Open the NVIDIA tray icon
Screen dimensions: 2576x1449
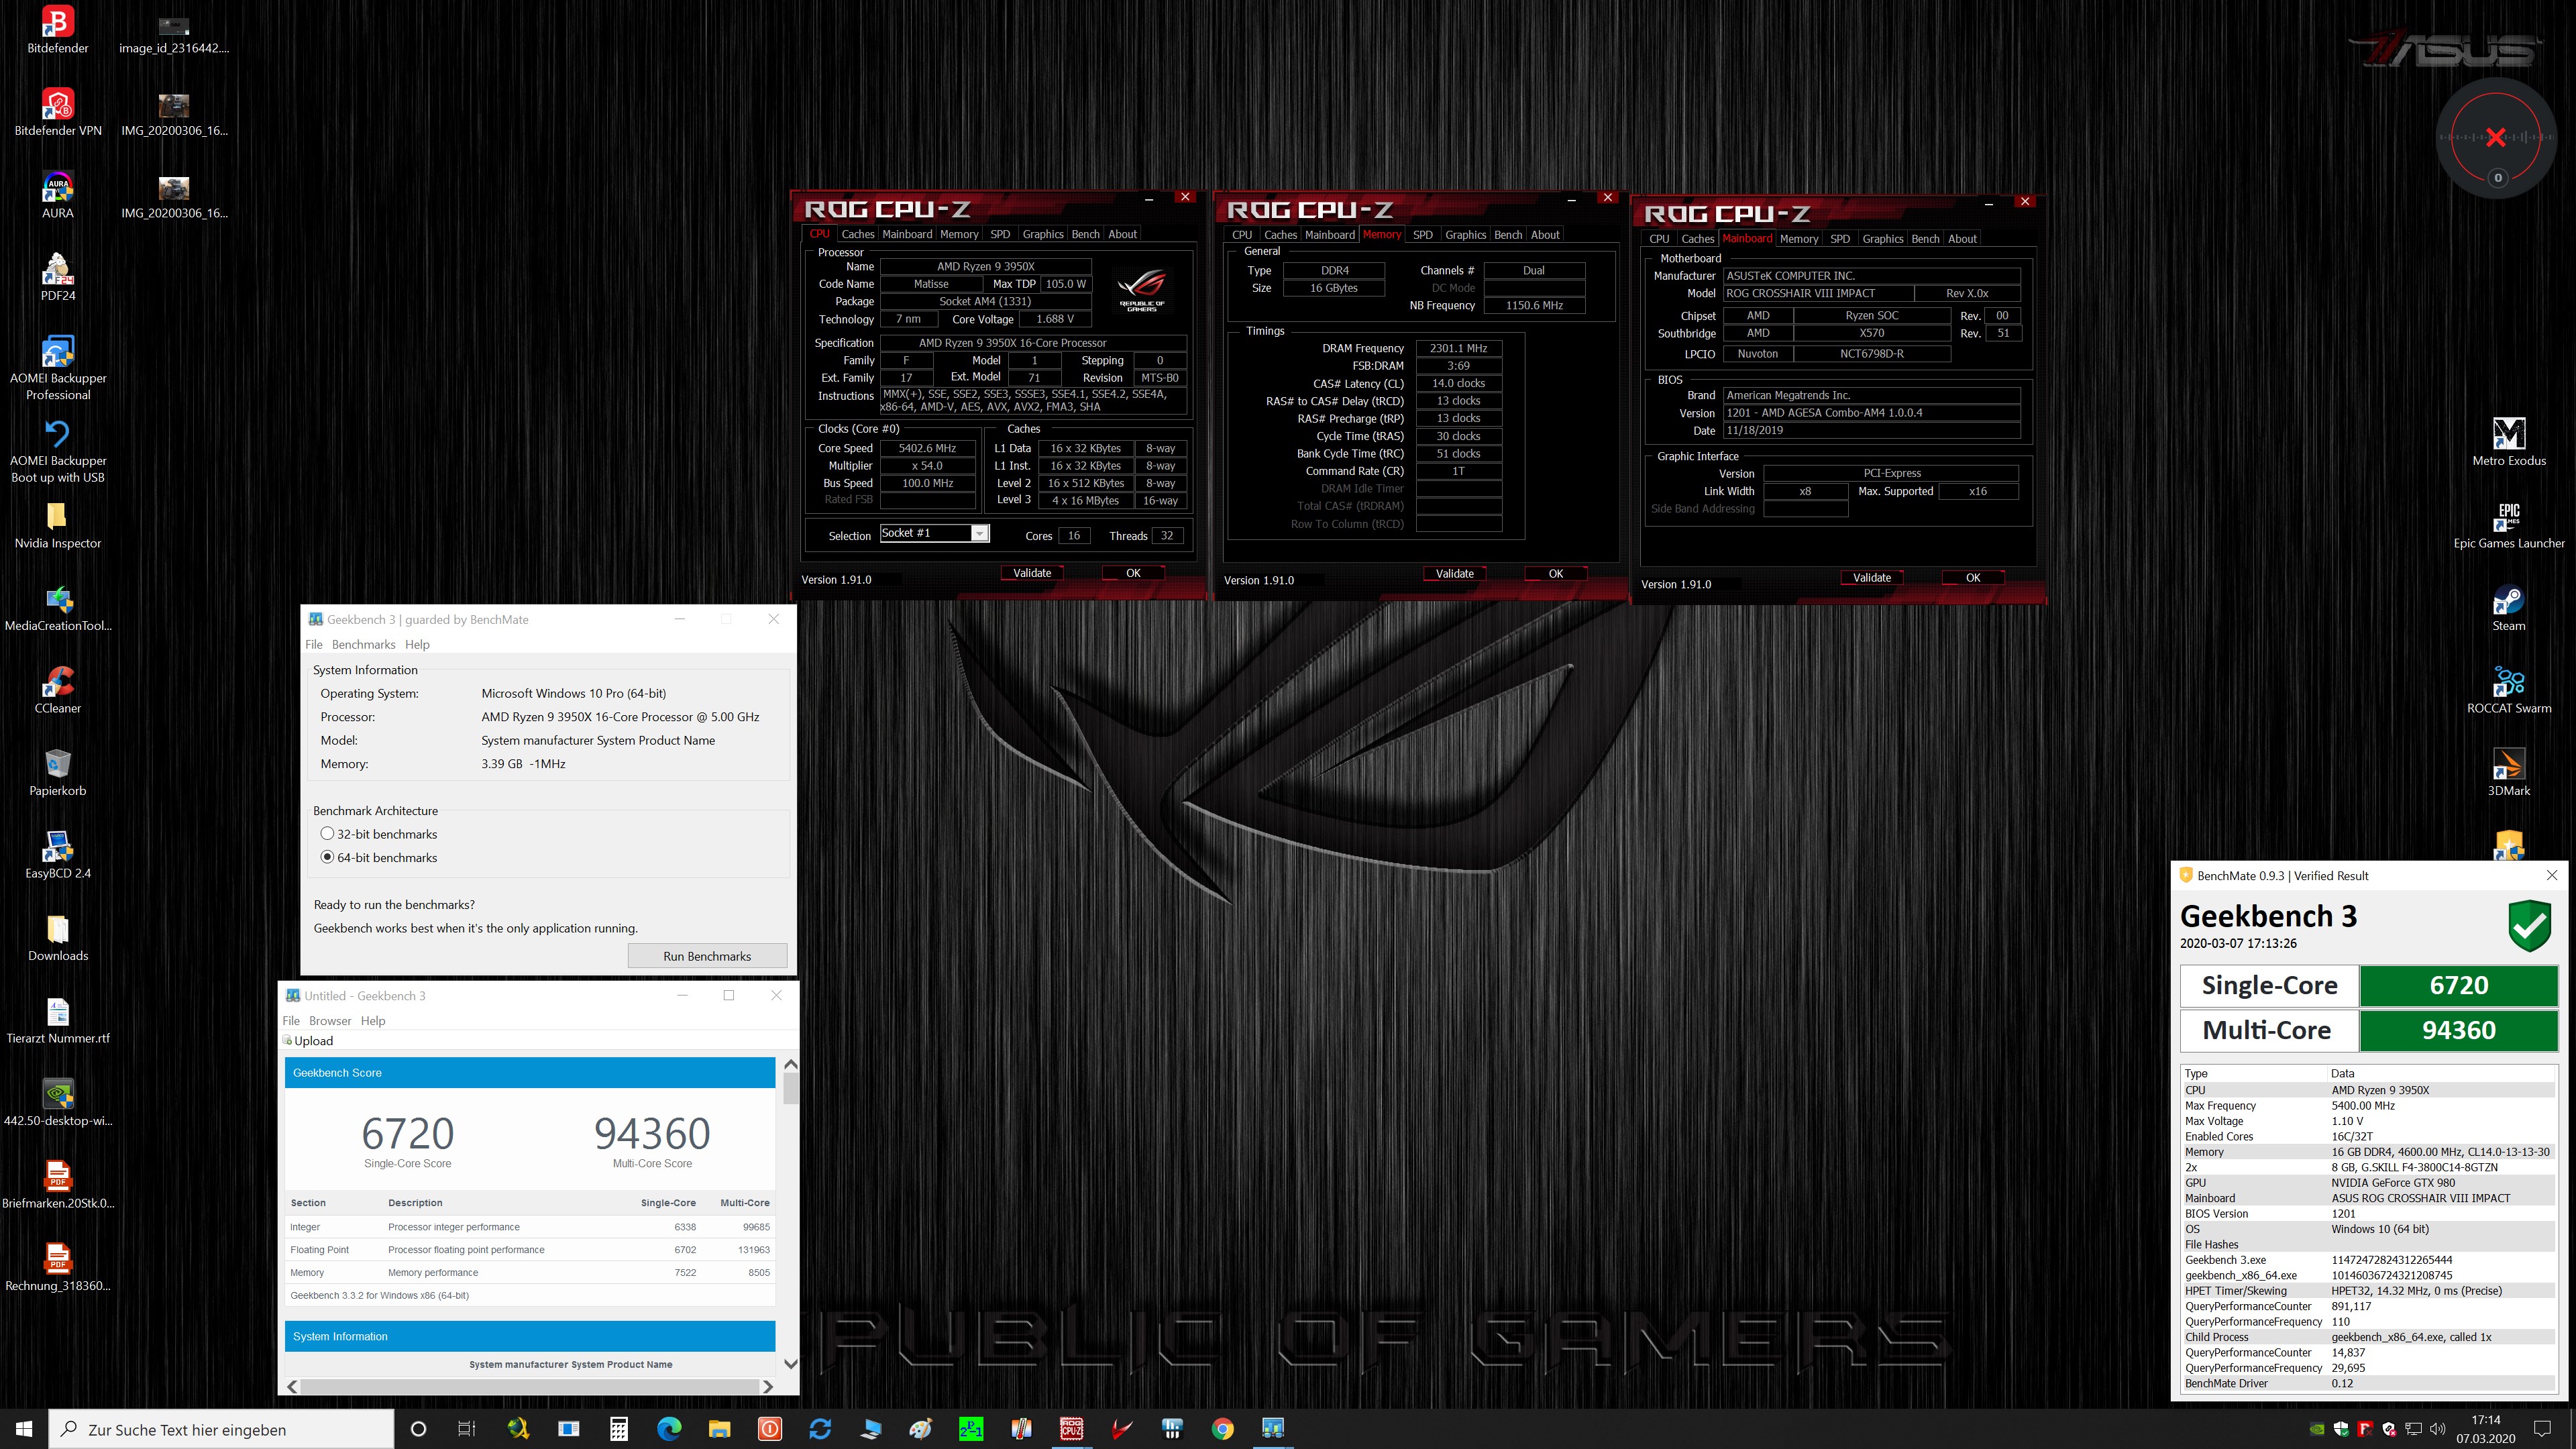(x=2317, y=1429)
